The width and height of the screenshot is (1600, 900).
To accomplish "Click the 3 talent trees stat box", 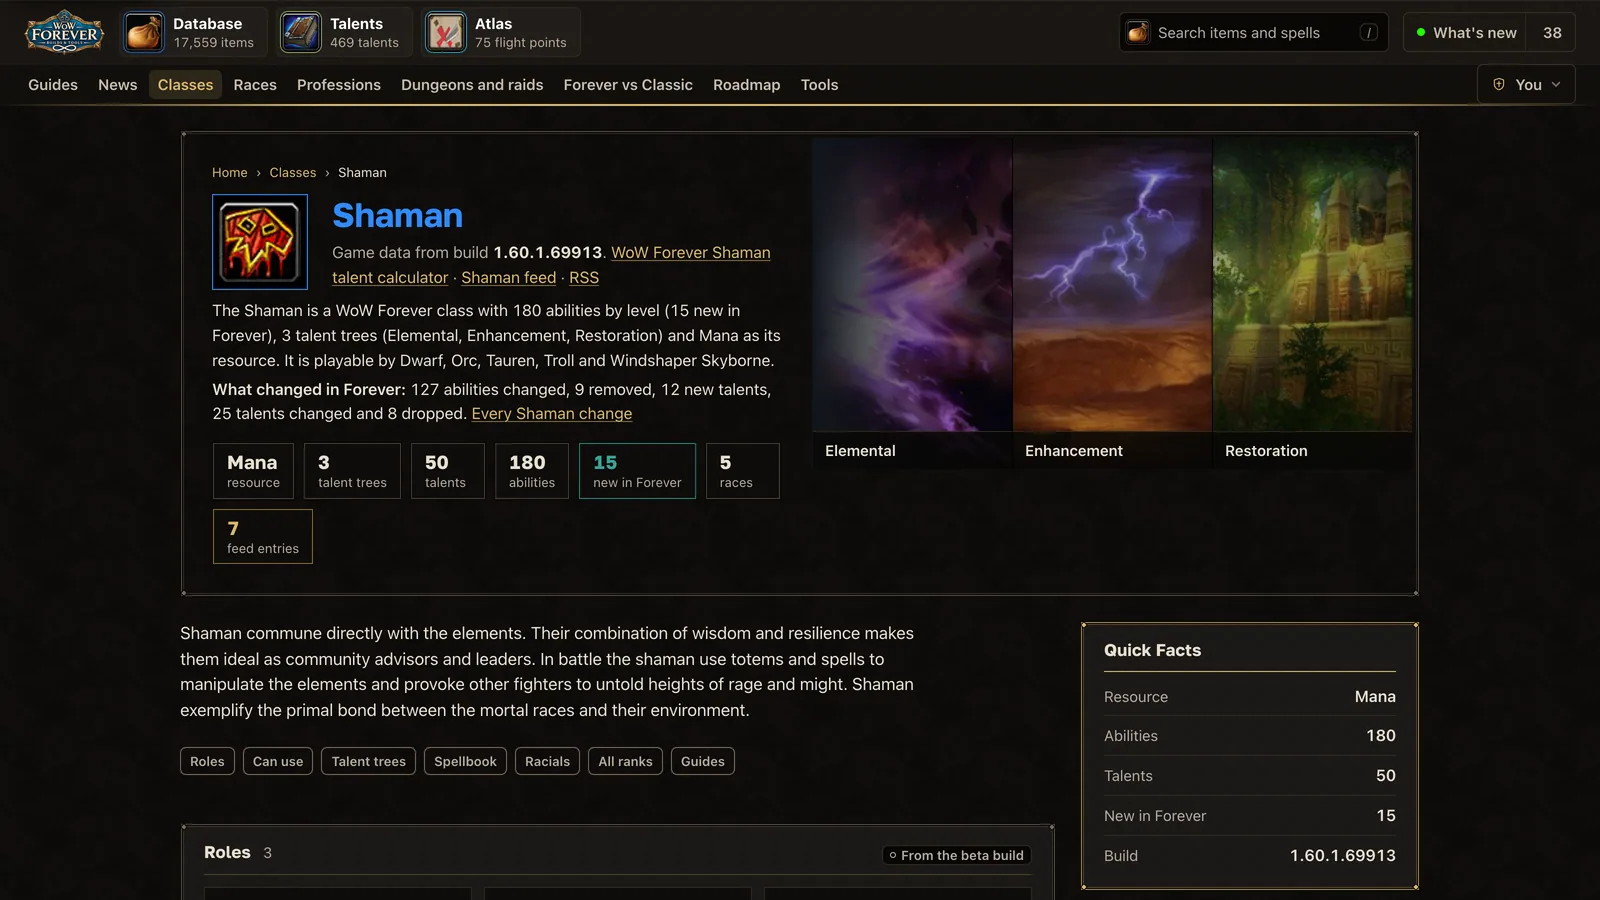I will [352, 471].
